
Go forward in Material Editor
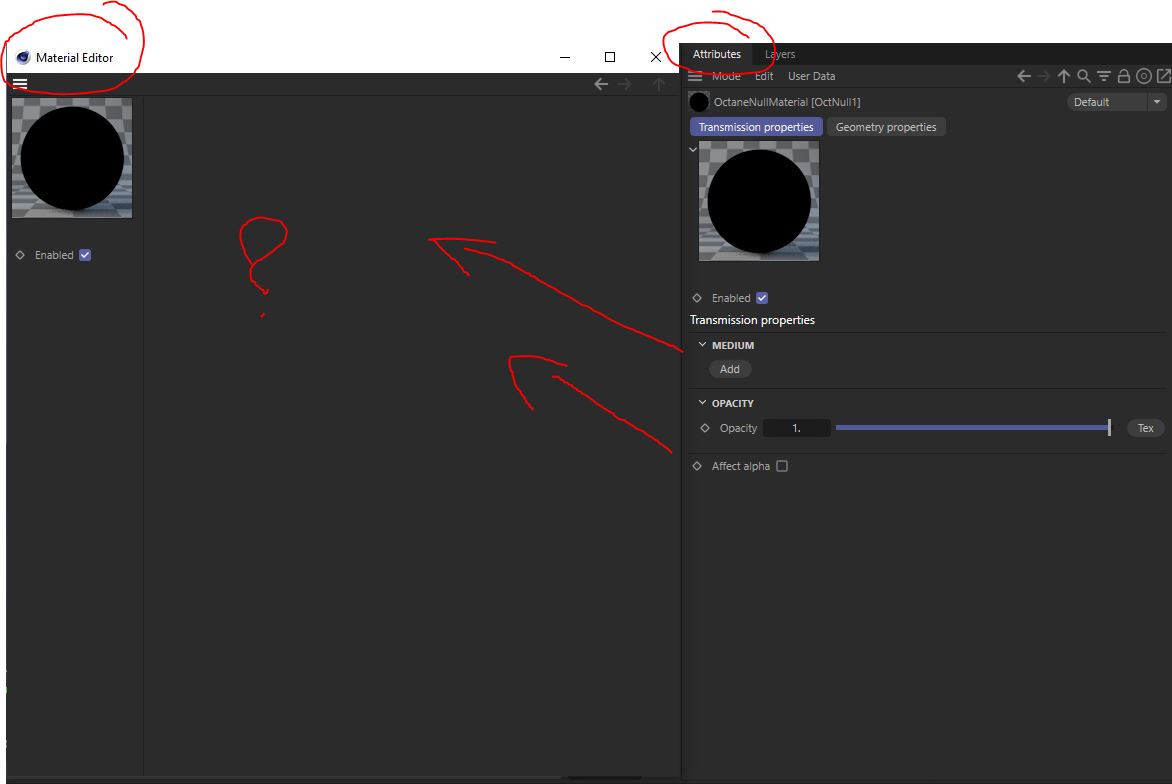pyautogui.click(x=625, y=84)
